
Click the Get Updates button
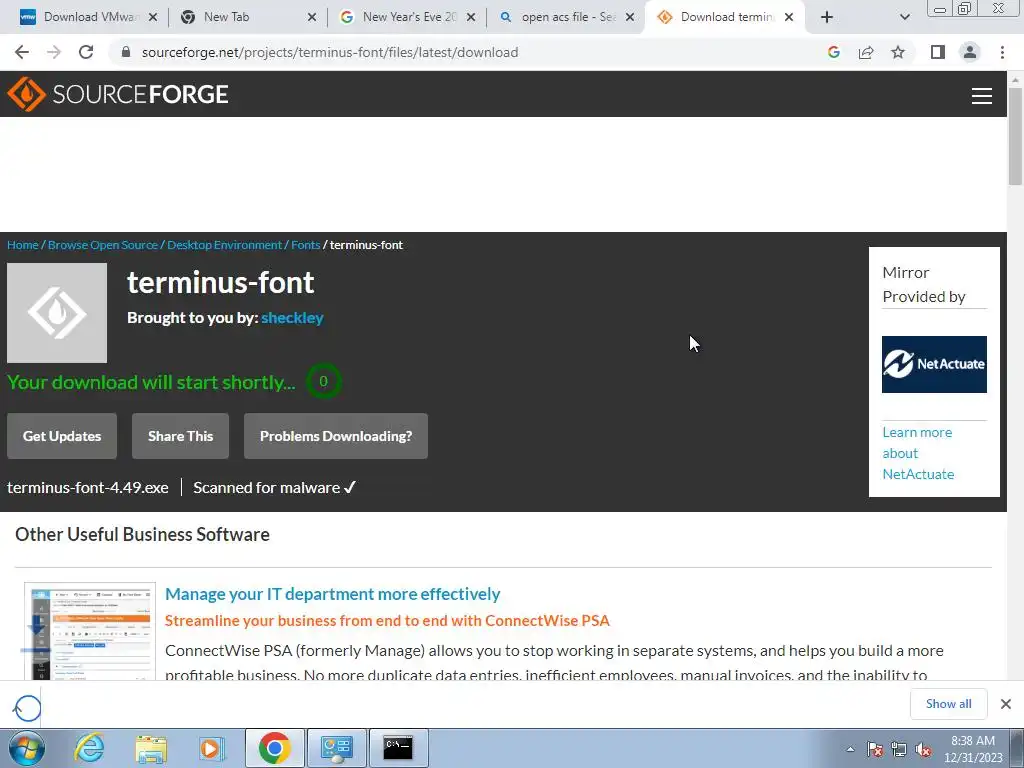click(62, 436)
